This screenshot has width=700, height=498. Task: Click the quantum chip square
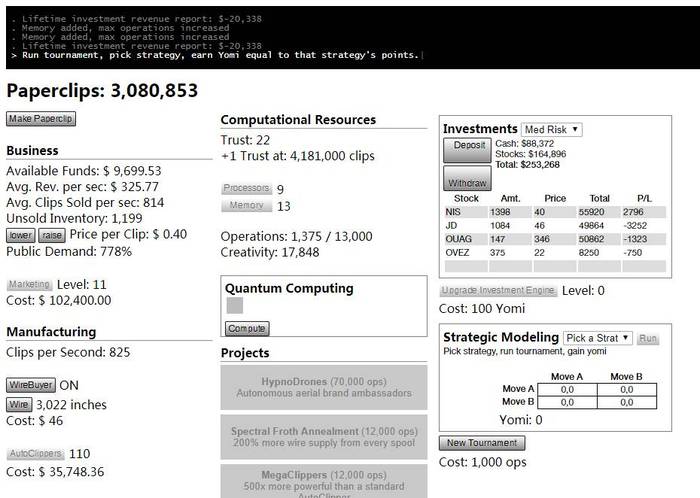pos(235,306)
